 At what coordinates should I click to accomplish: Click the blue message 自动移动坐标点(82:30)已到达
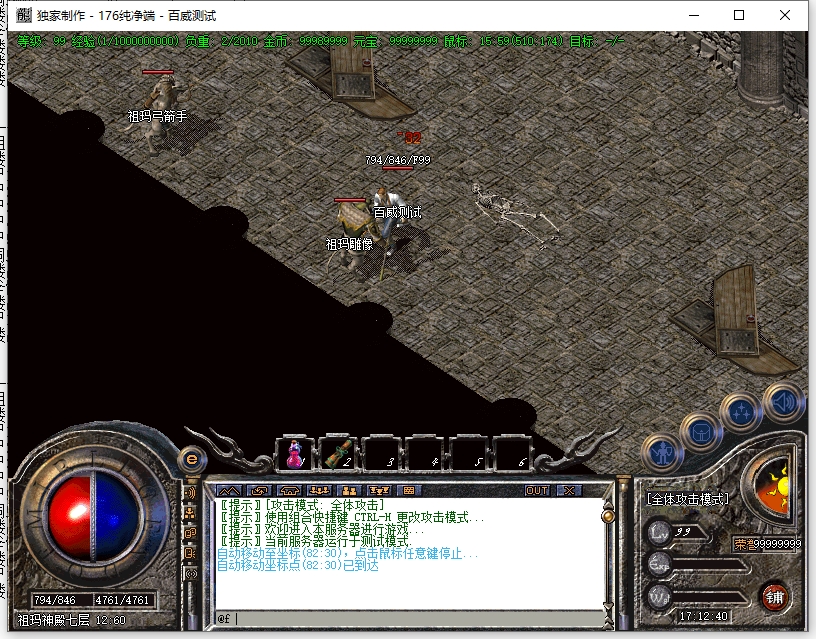(297, 565)
